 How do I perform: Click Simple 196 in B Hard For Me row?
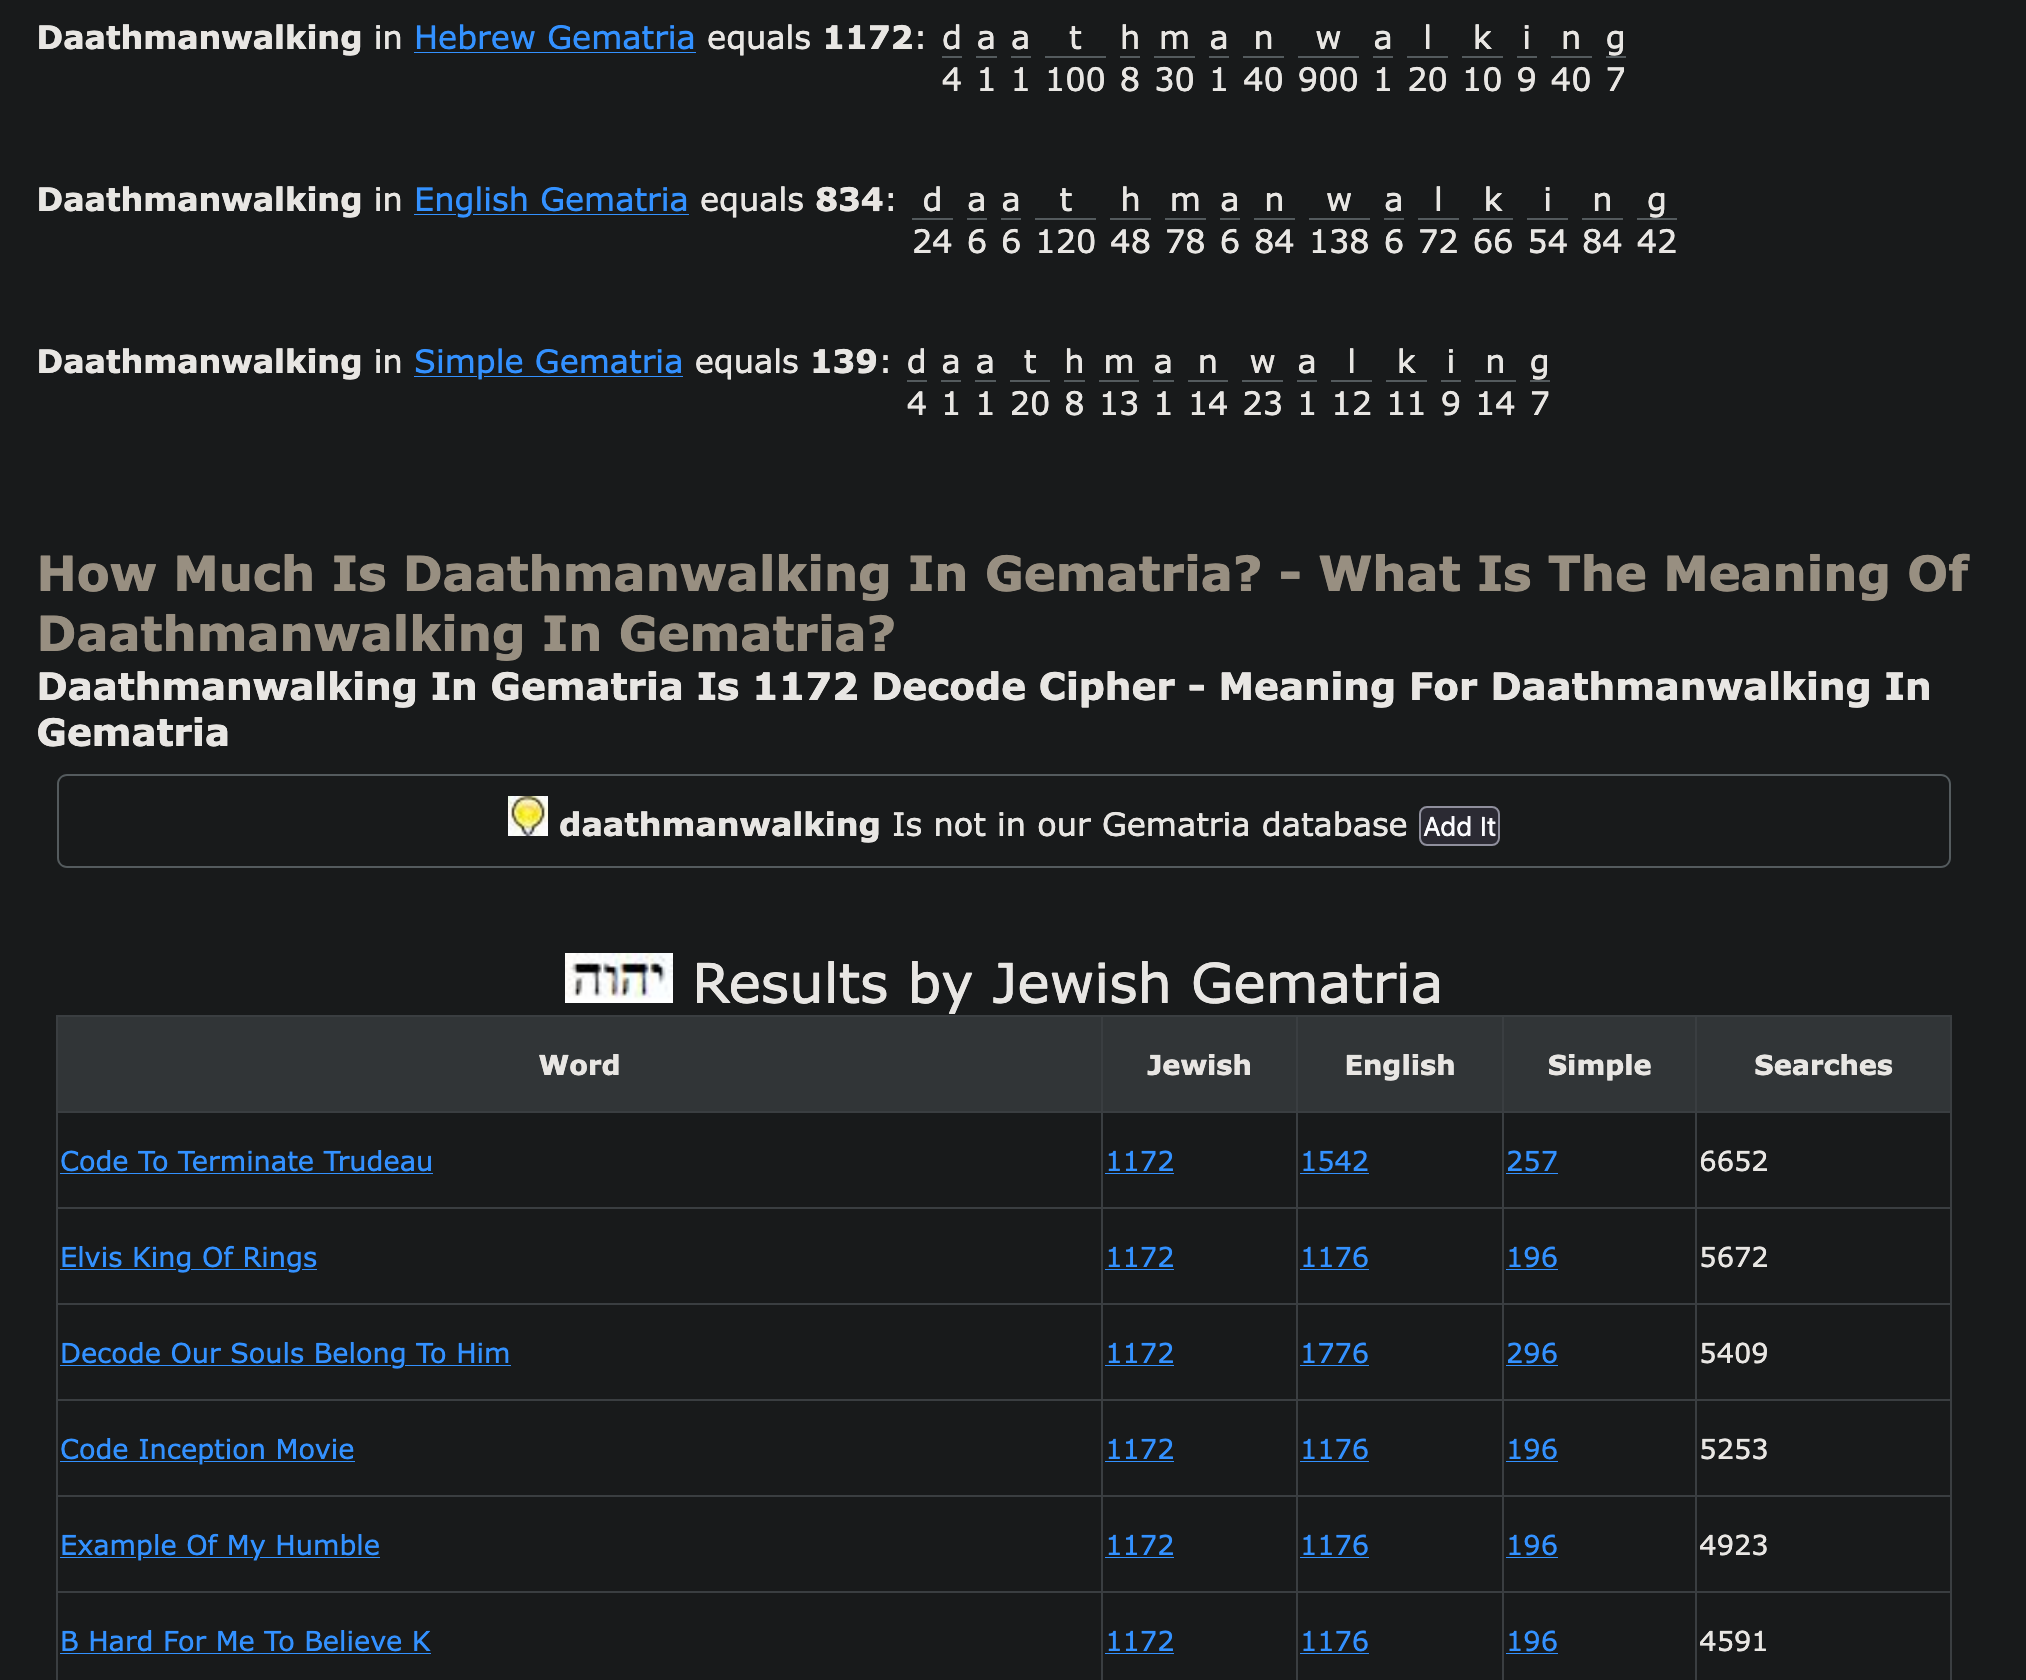click(x=1532, y=1641)
